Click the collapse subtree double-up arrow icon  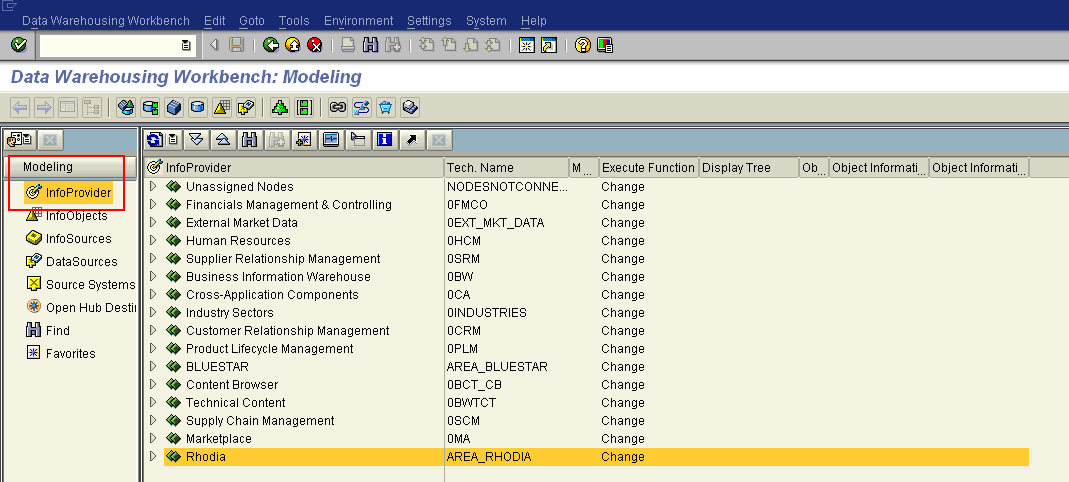click(223, 139)
